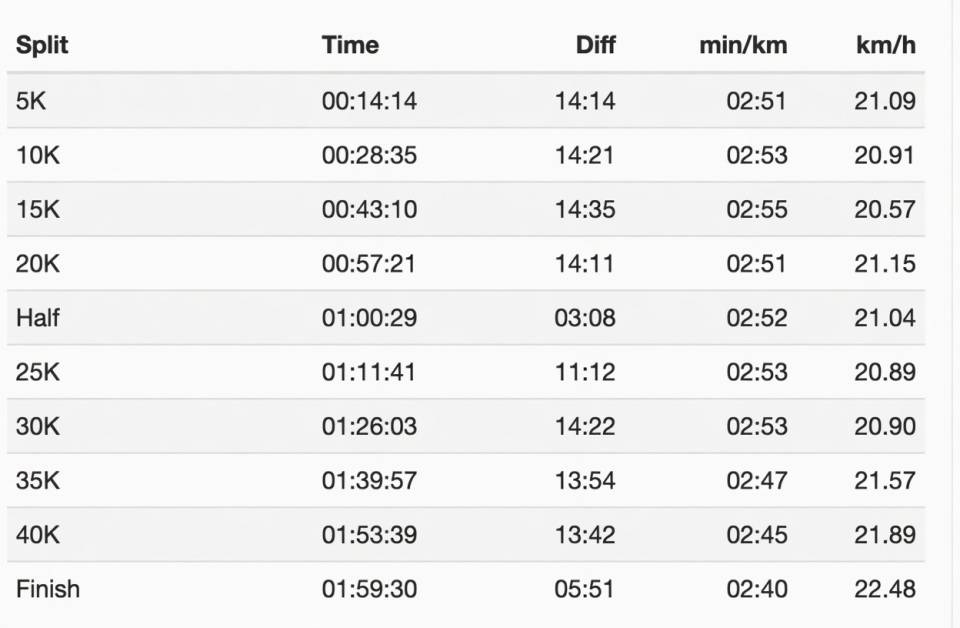Click the Finish row label
The height and width of the screenshot is (628, 960).
(48, 589)
